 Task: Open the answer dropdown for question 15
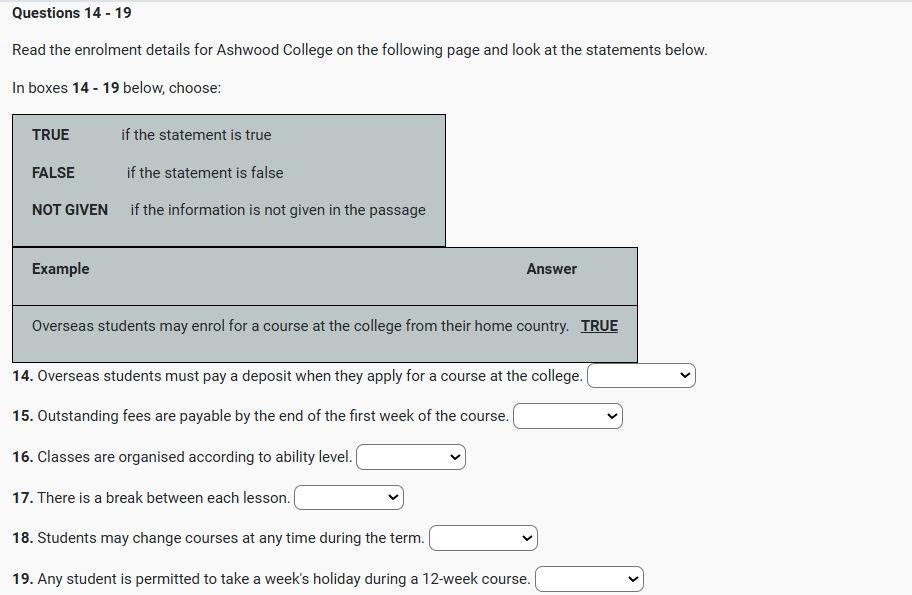pos(567,416)
